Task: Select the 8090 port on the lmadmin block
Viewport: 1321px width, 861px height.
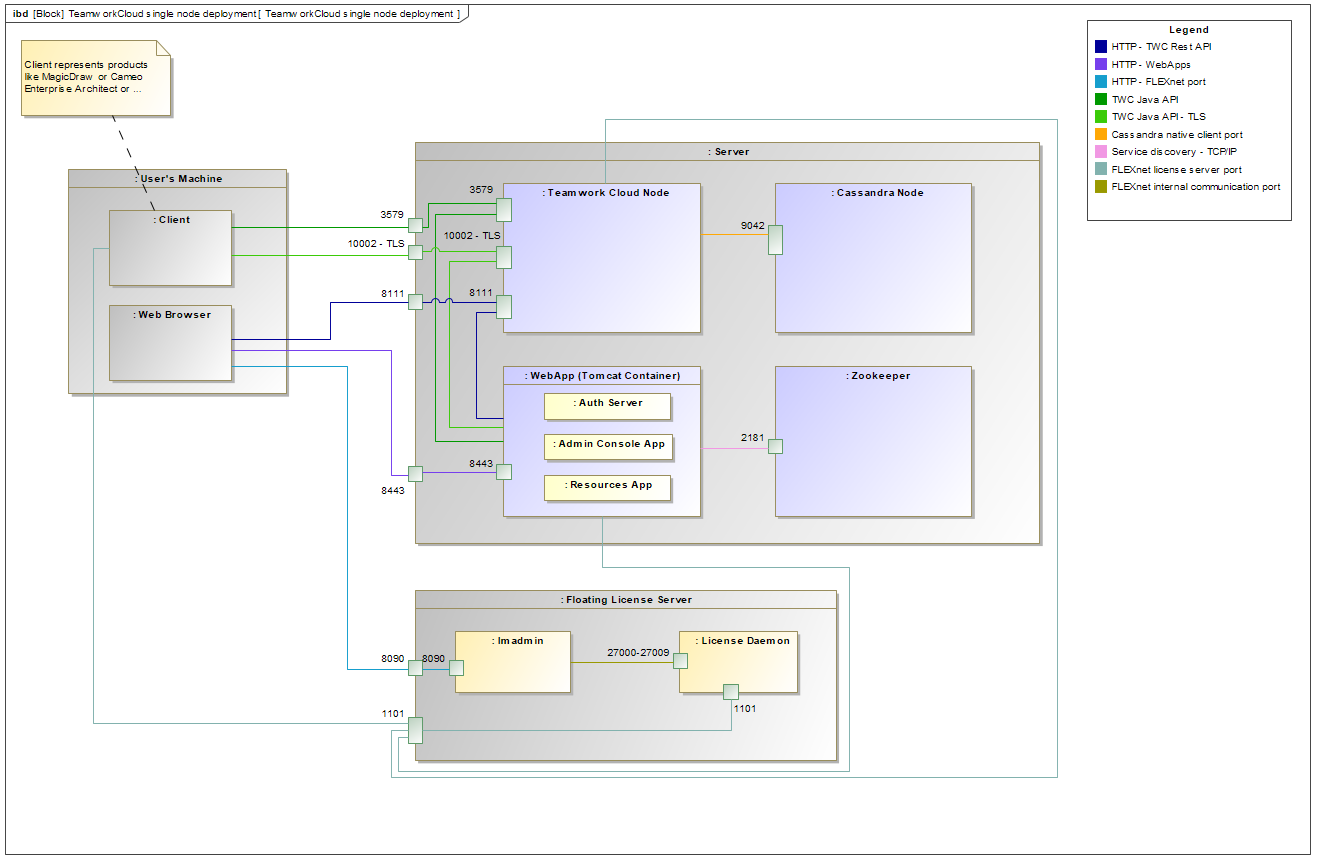Action: point(456,668)
